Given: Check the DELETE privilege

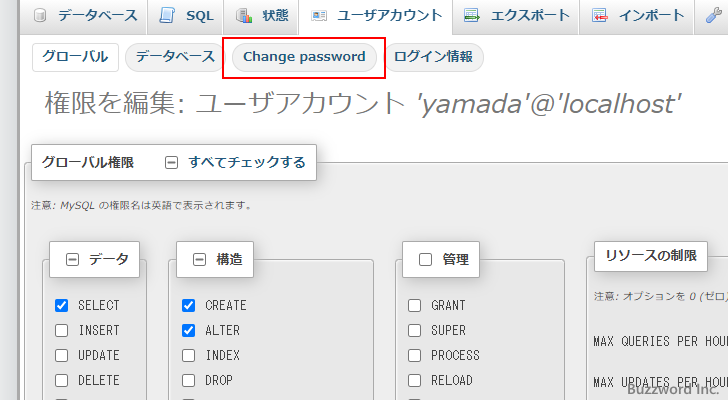Looking at the screenshot, I should tap(61, 381).
